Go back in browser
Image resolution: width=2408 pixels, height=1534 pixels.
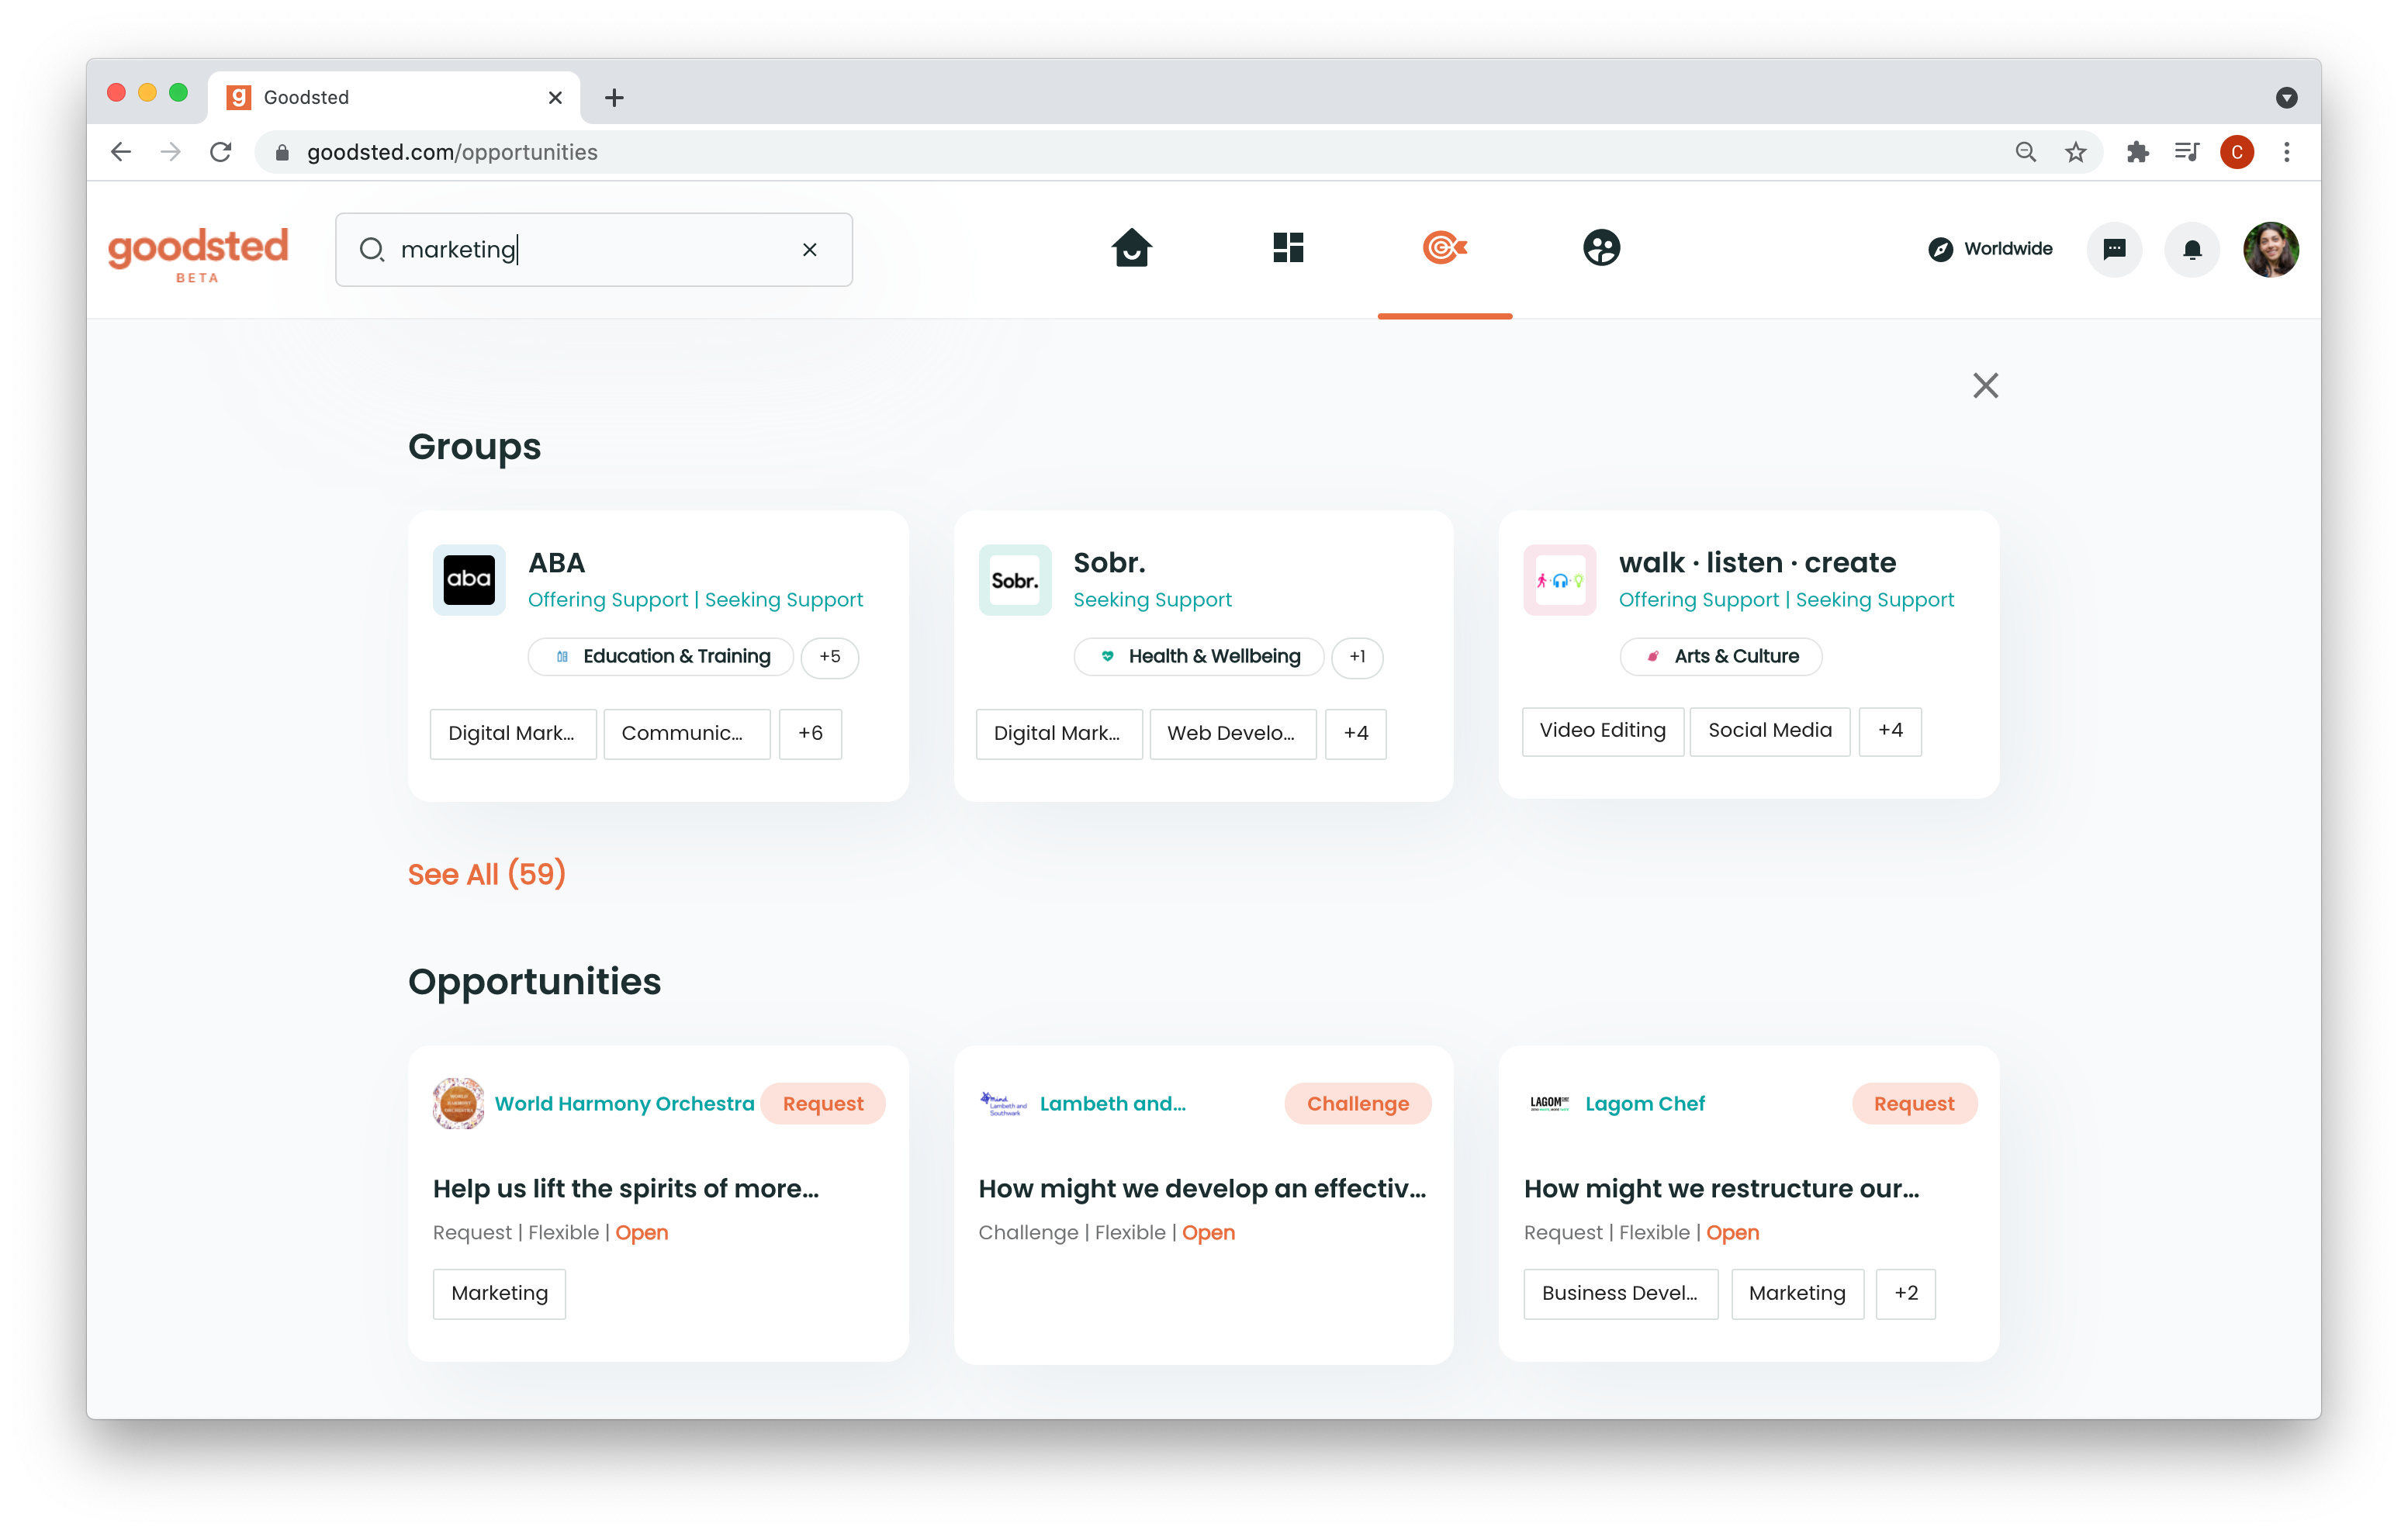coord(121,152)
